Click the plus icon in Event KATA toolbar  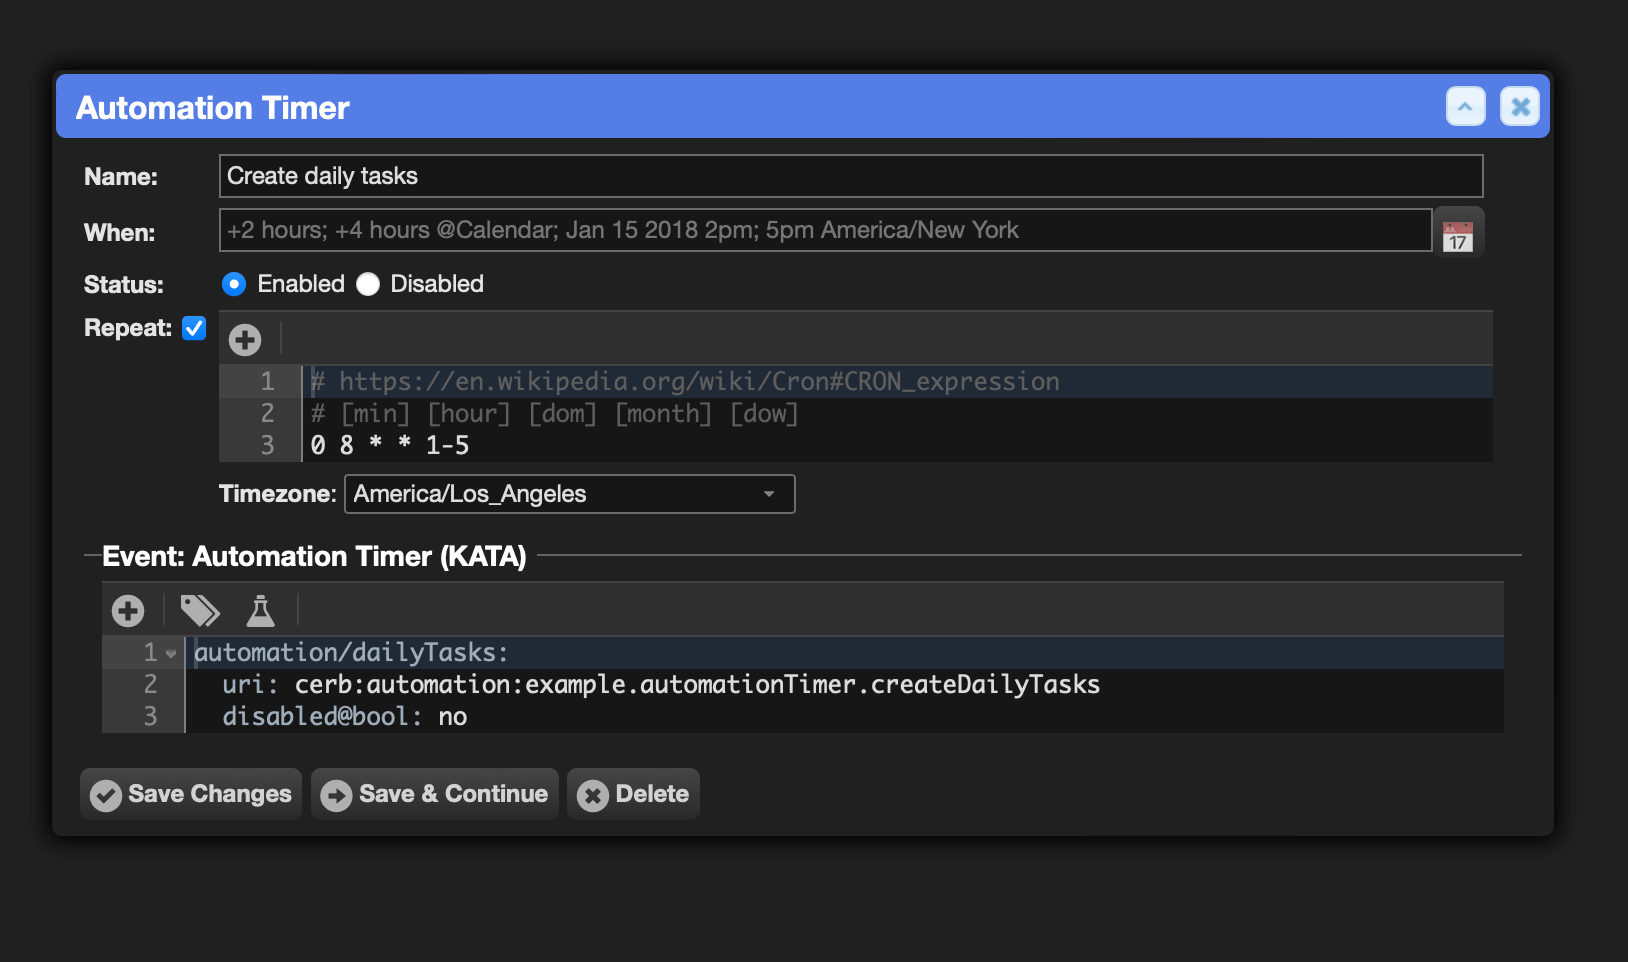[x=128, y=610]
